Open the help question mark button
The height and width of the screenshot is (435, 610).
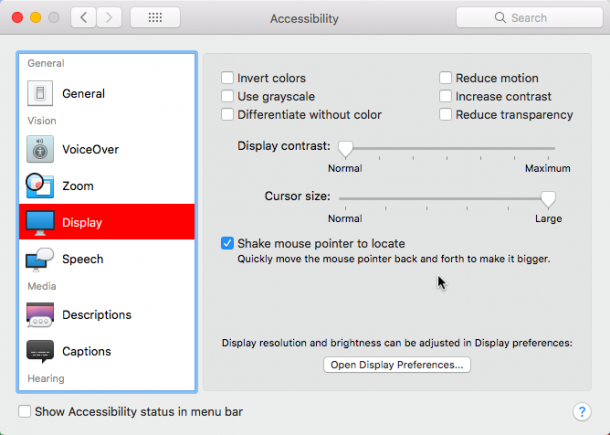pos(582,411)
